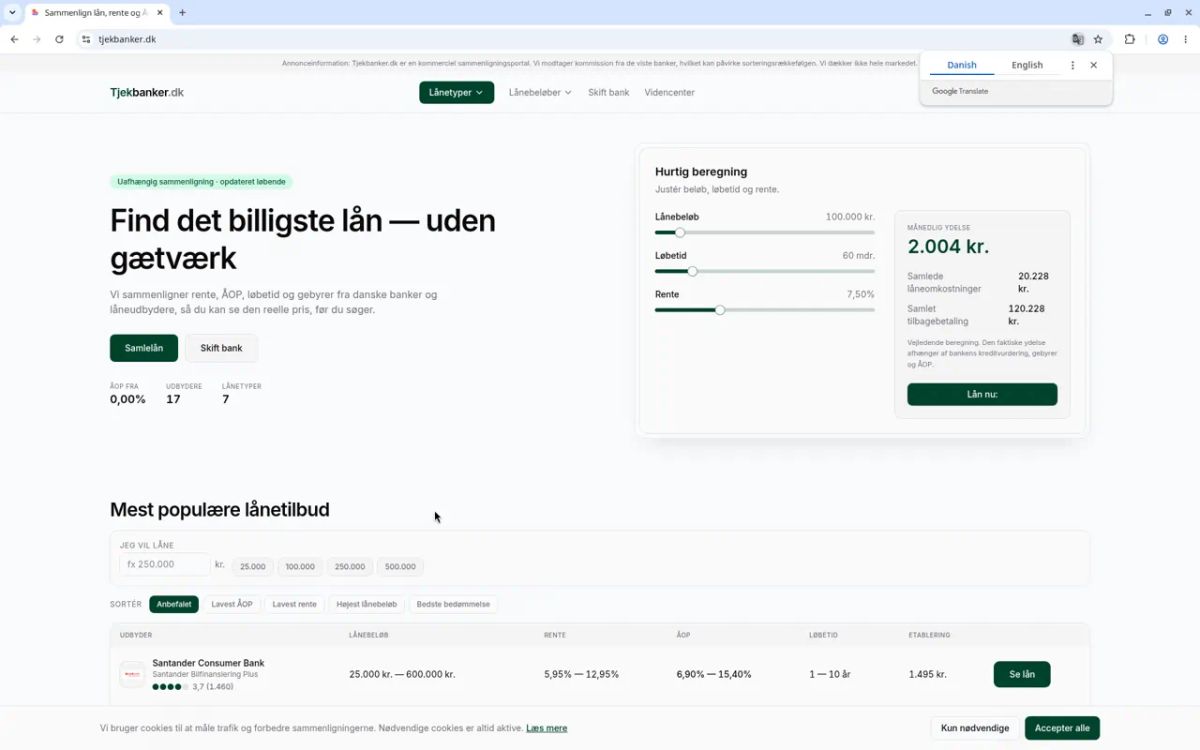1200x750 pixels.
Task: Click the browser back arrow
Action: (14, 39)
